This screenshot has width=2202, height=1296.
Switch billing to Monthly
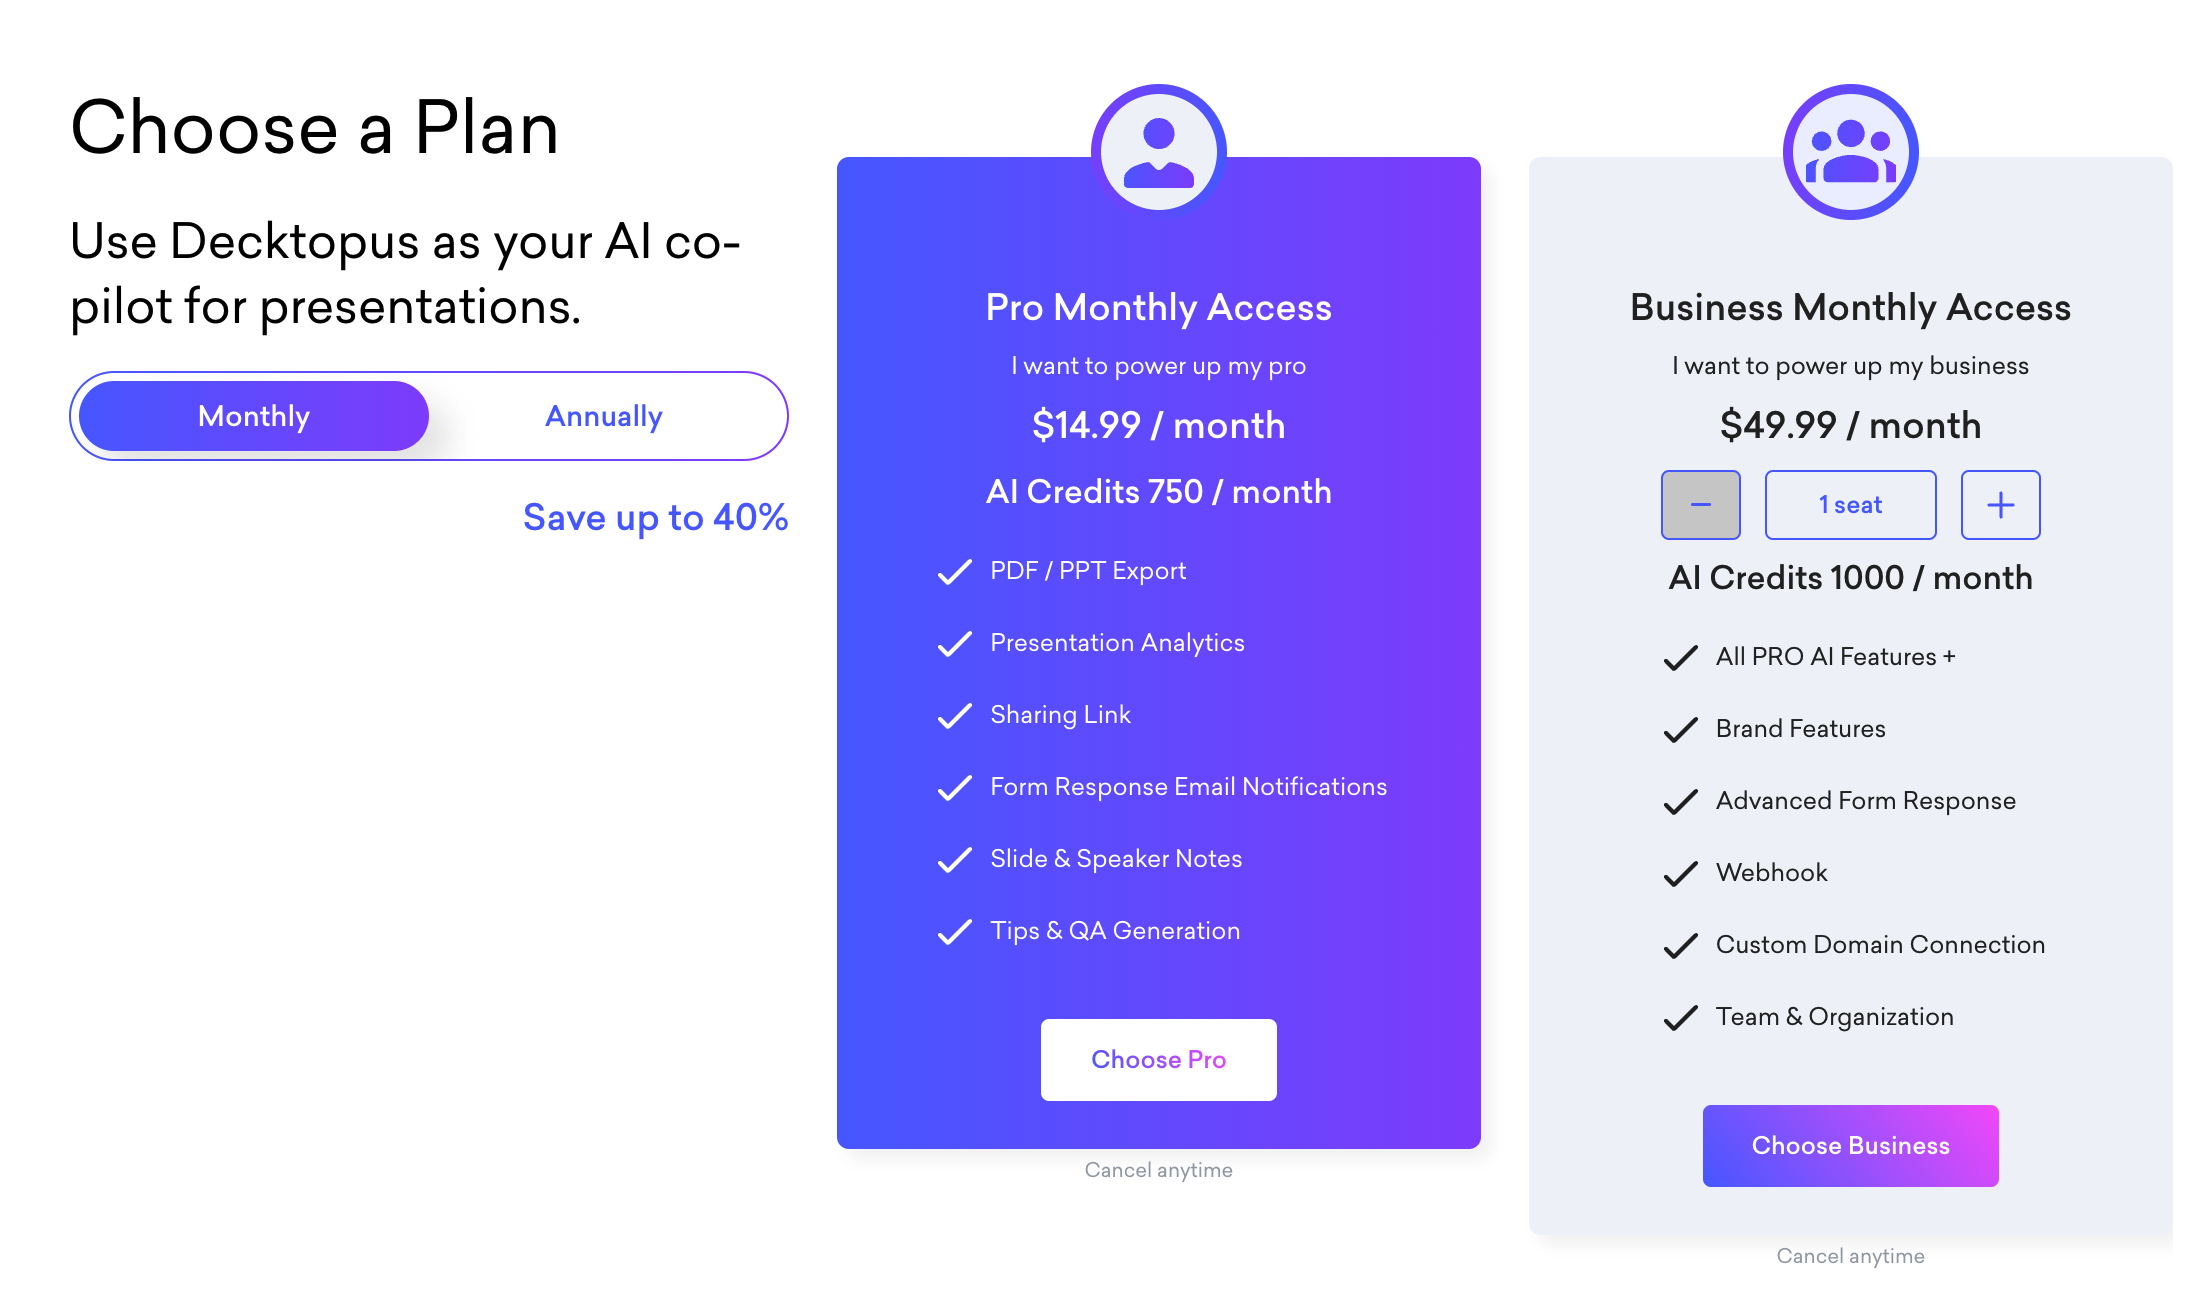(x=254, y=416)
